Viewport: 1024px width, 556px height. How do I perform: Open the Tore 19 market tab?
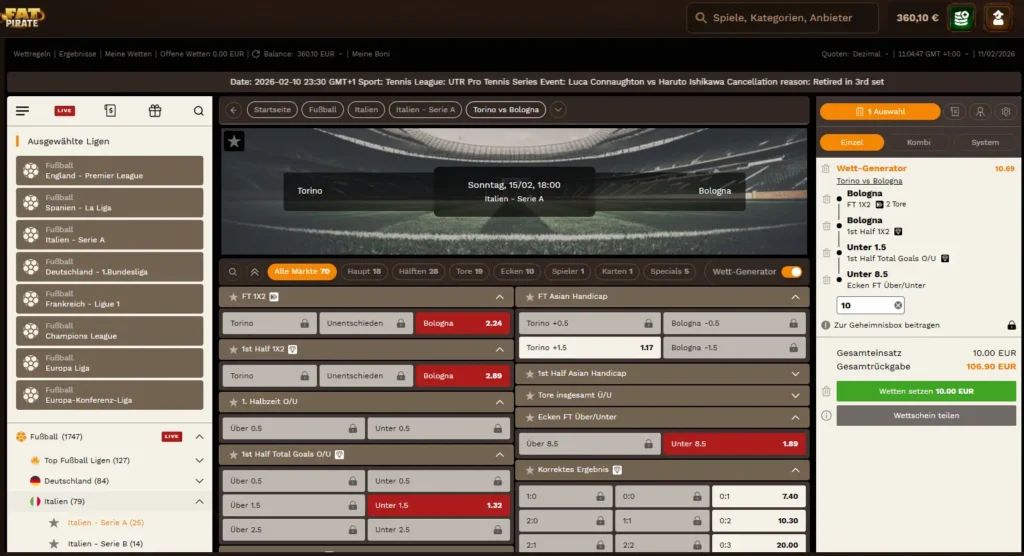pyautogui.click(x=469, y=272)
